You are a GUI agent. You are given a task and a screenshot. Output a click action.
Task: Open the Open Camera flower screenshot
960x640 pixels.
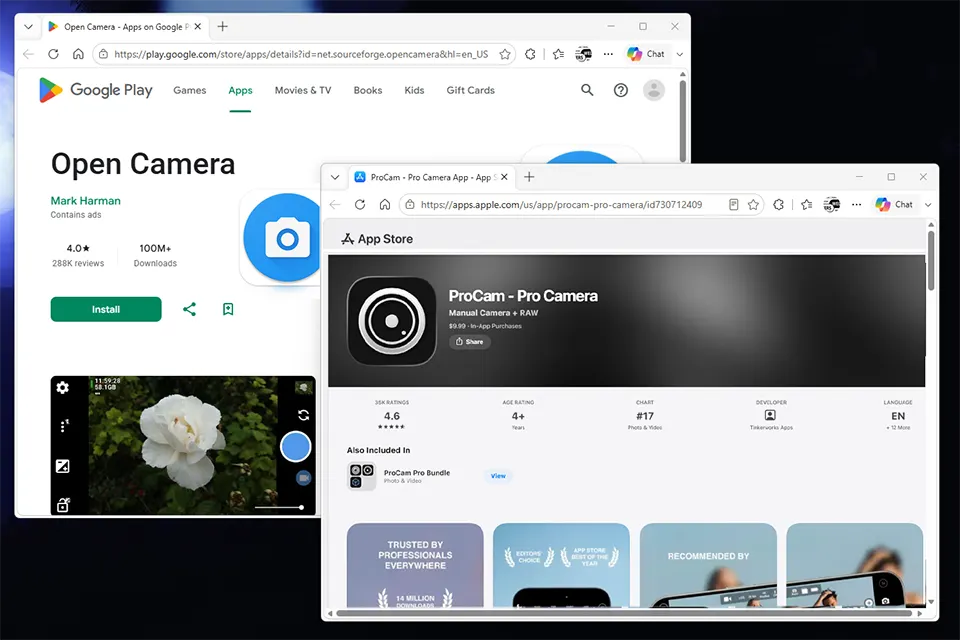[x=183, y=445]
